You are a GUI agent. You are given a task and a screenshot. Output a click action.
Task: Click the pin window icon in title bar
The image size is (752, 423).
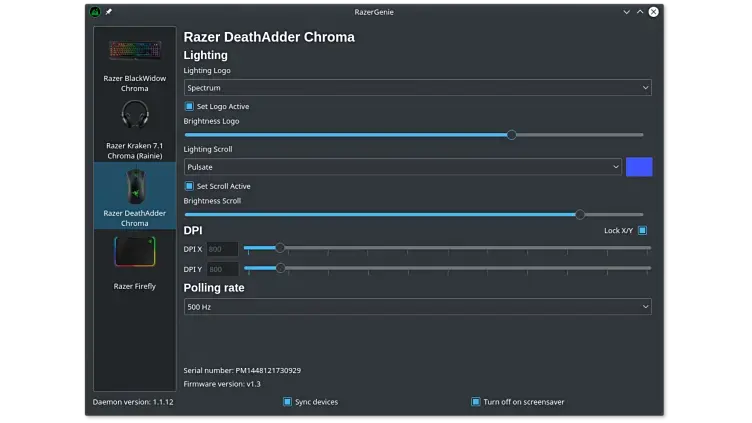109,12
